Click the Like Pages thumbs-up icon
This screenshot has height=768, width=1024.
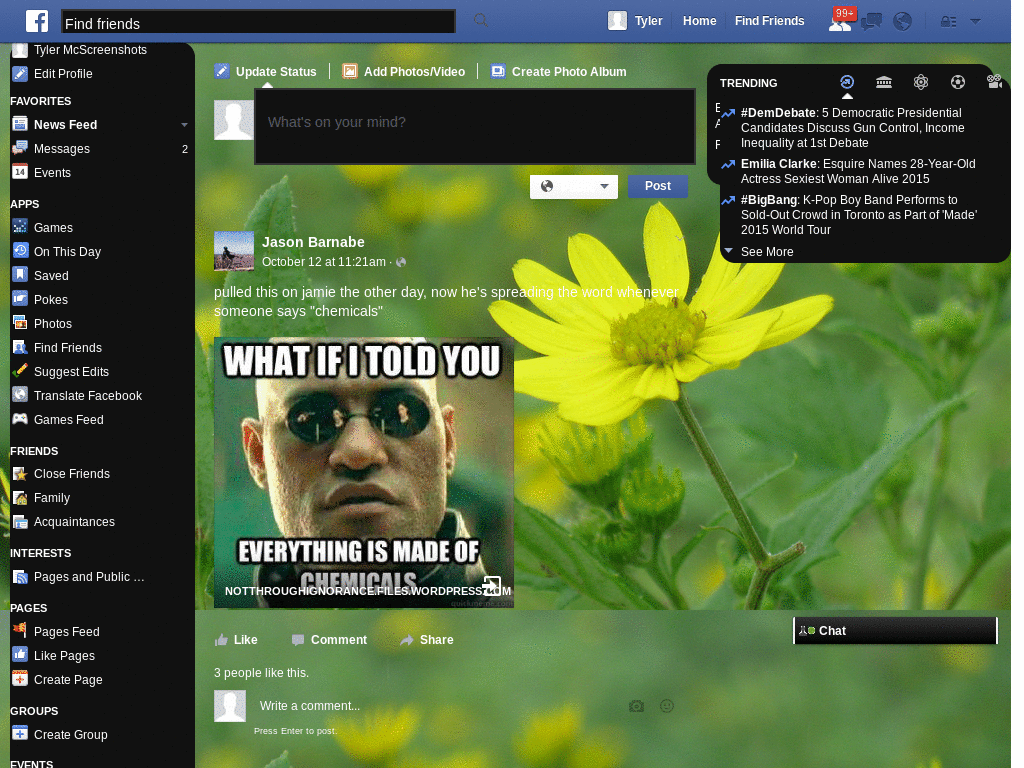tap(20, 655)
